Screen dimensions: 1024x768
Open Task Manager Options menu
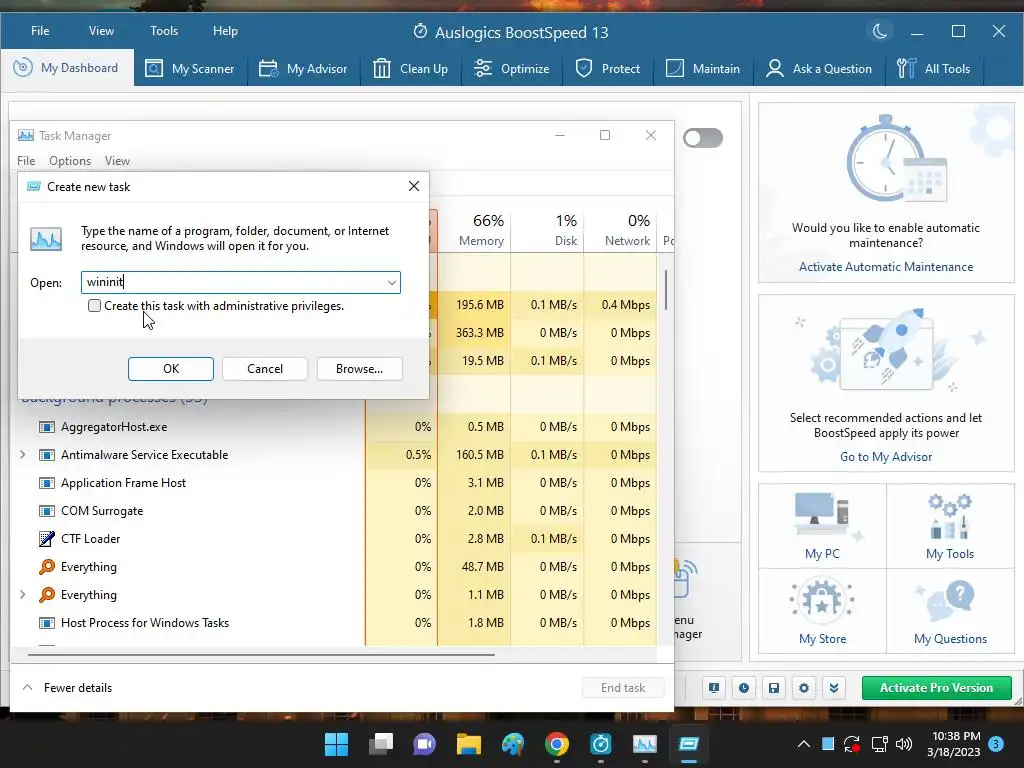[70, 161]
